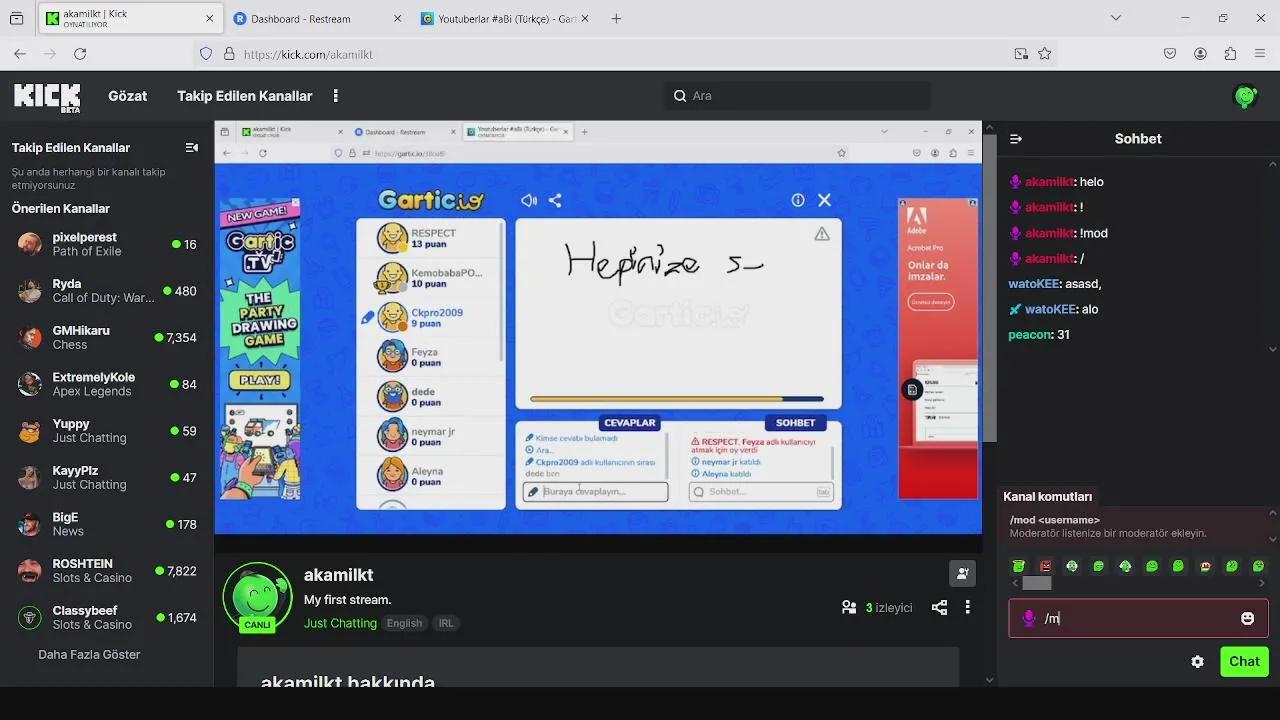Open Takip Edilen Kanallar in top navigation
Screen dimensions: 1280x720
point(245,96)
